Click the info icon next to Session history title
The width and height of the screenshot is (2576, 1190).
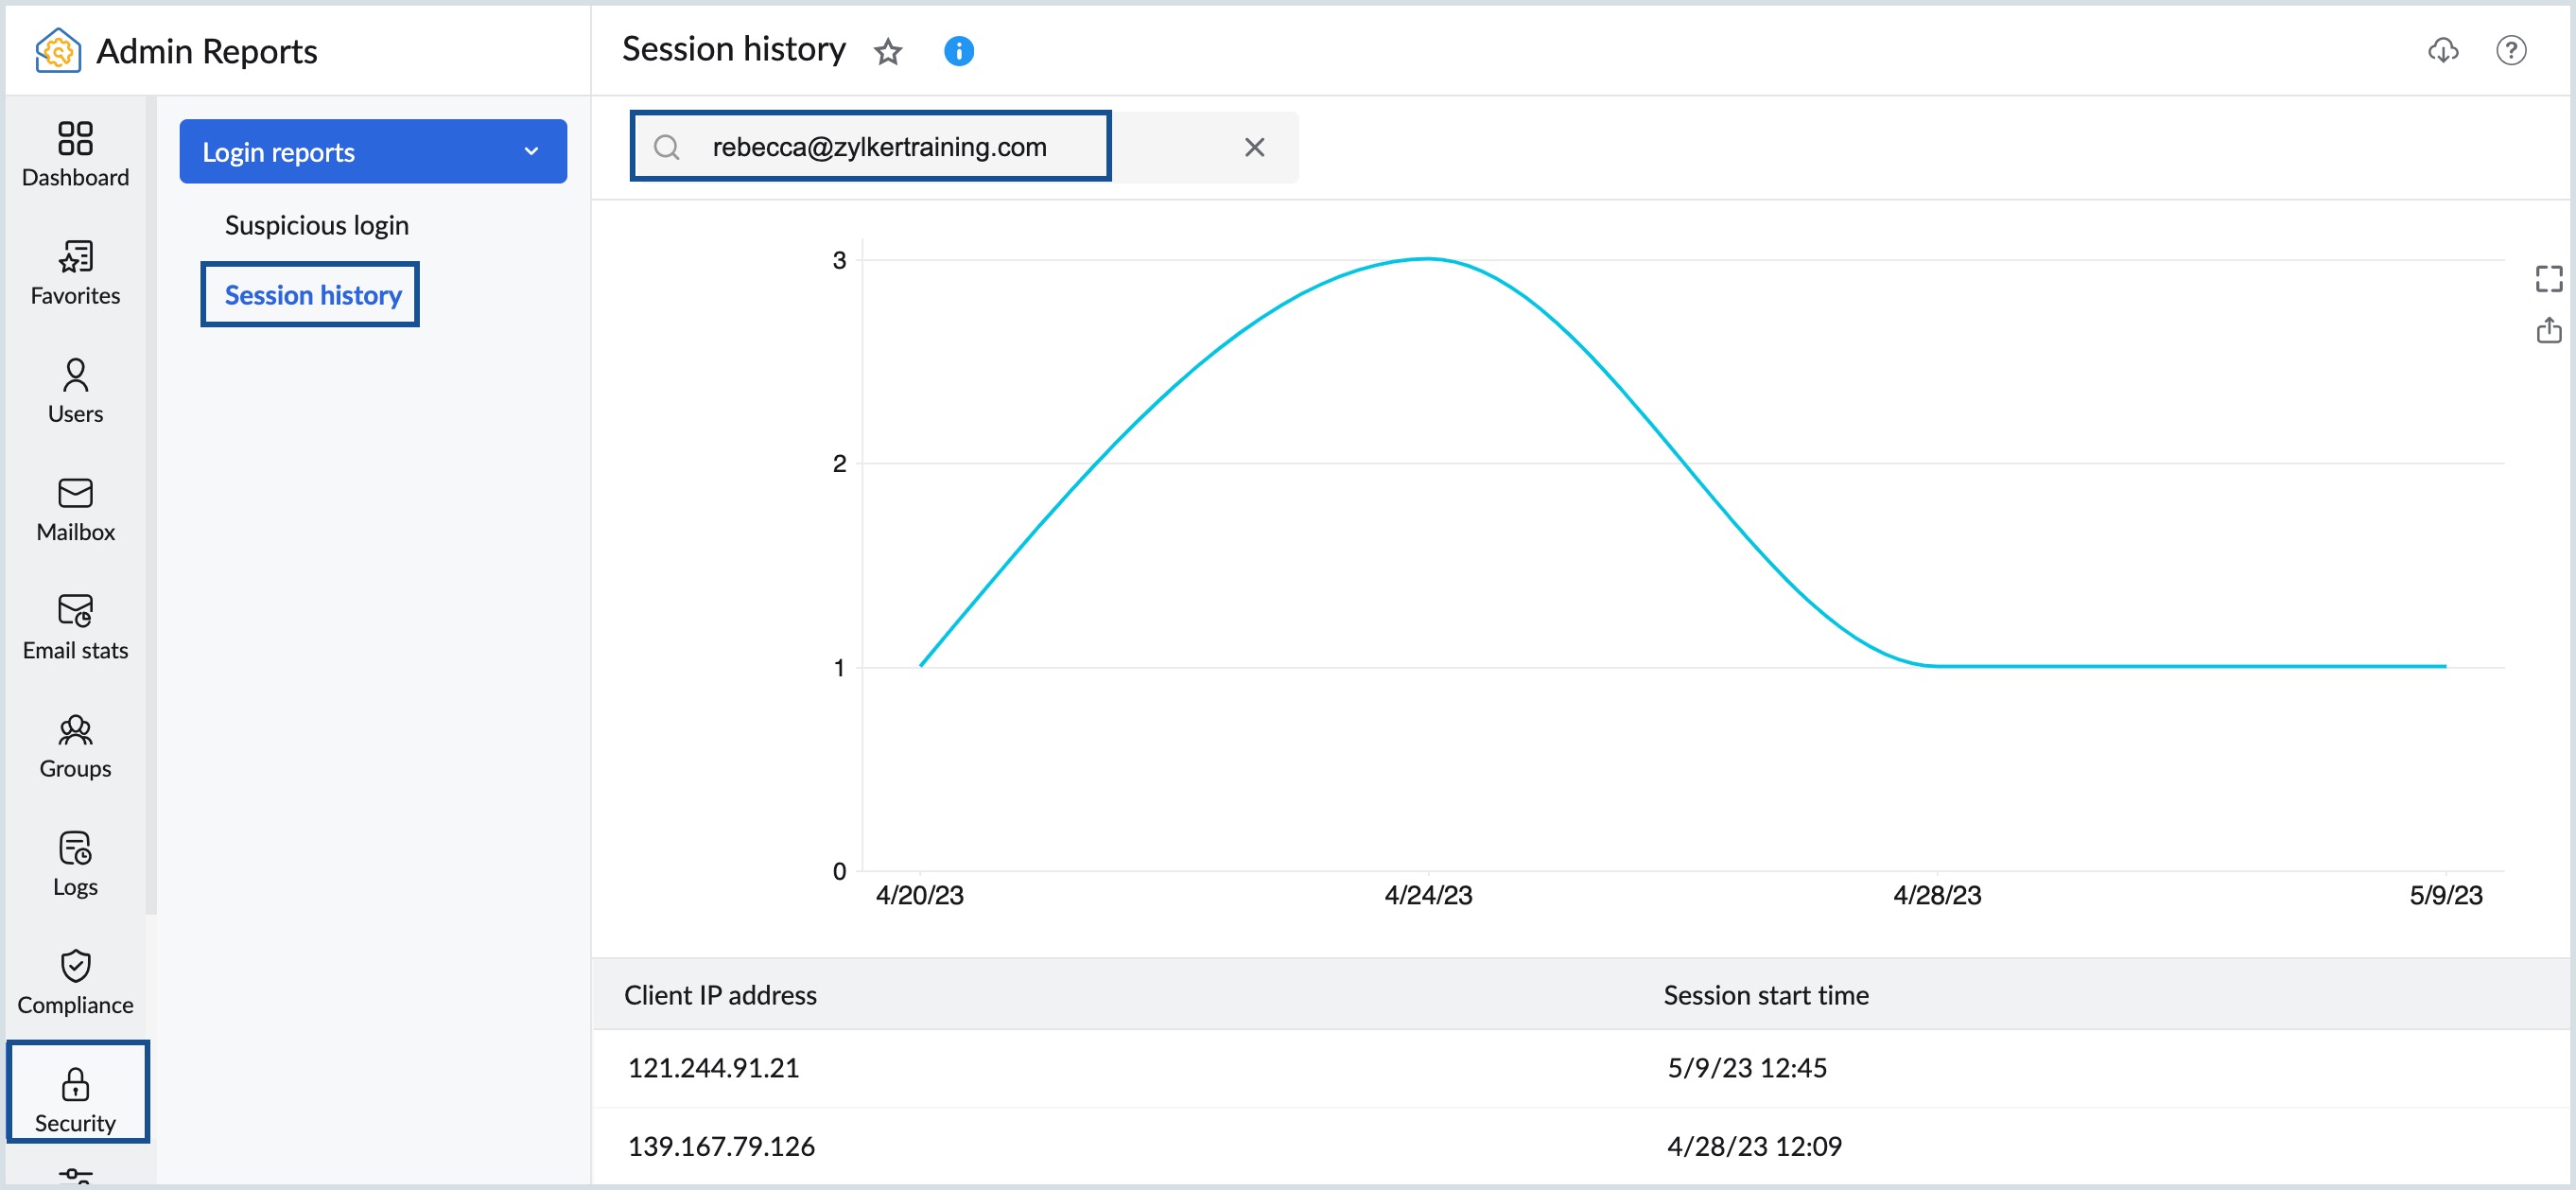coord(958,49)
